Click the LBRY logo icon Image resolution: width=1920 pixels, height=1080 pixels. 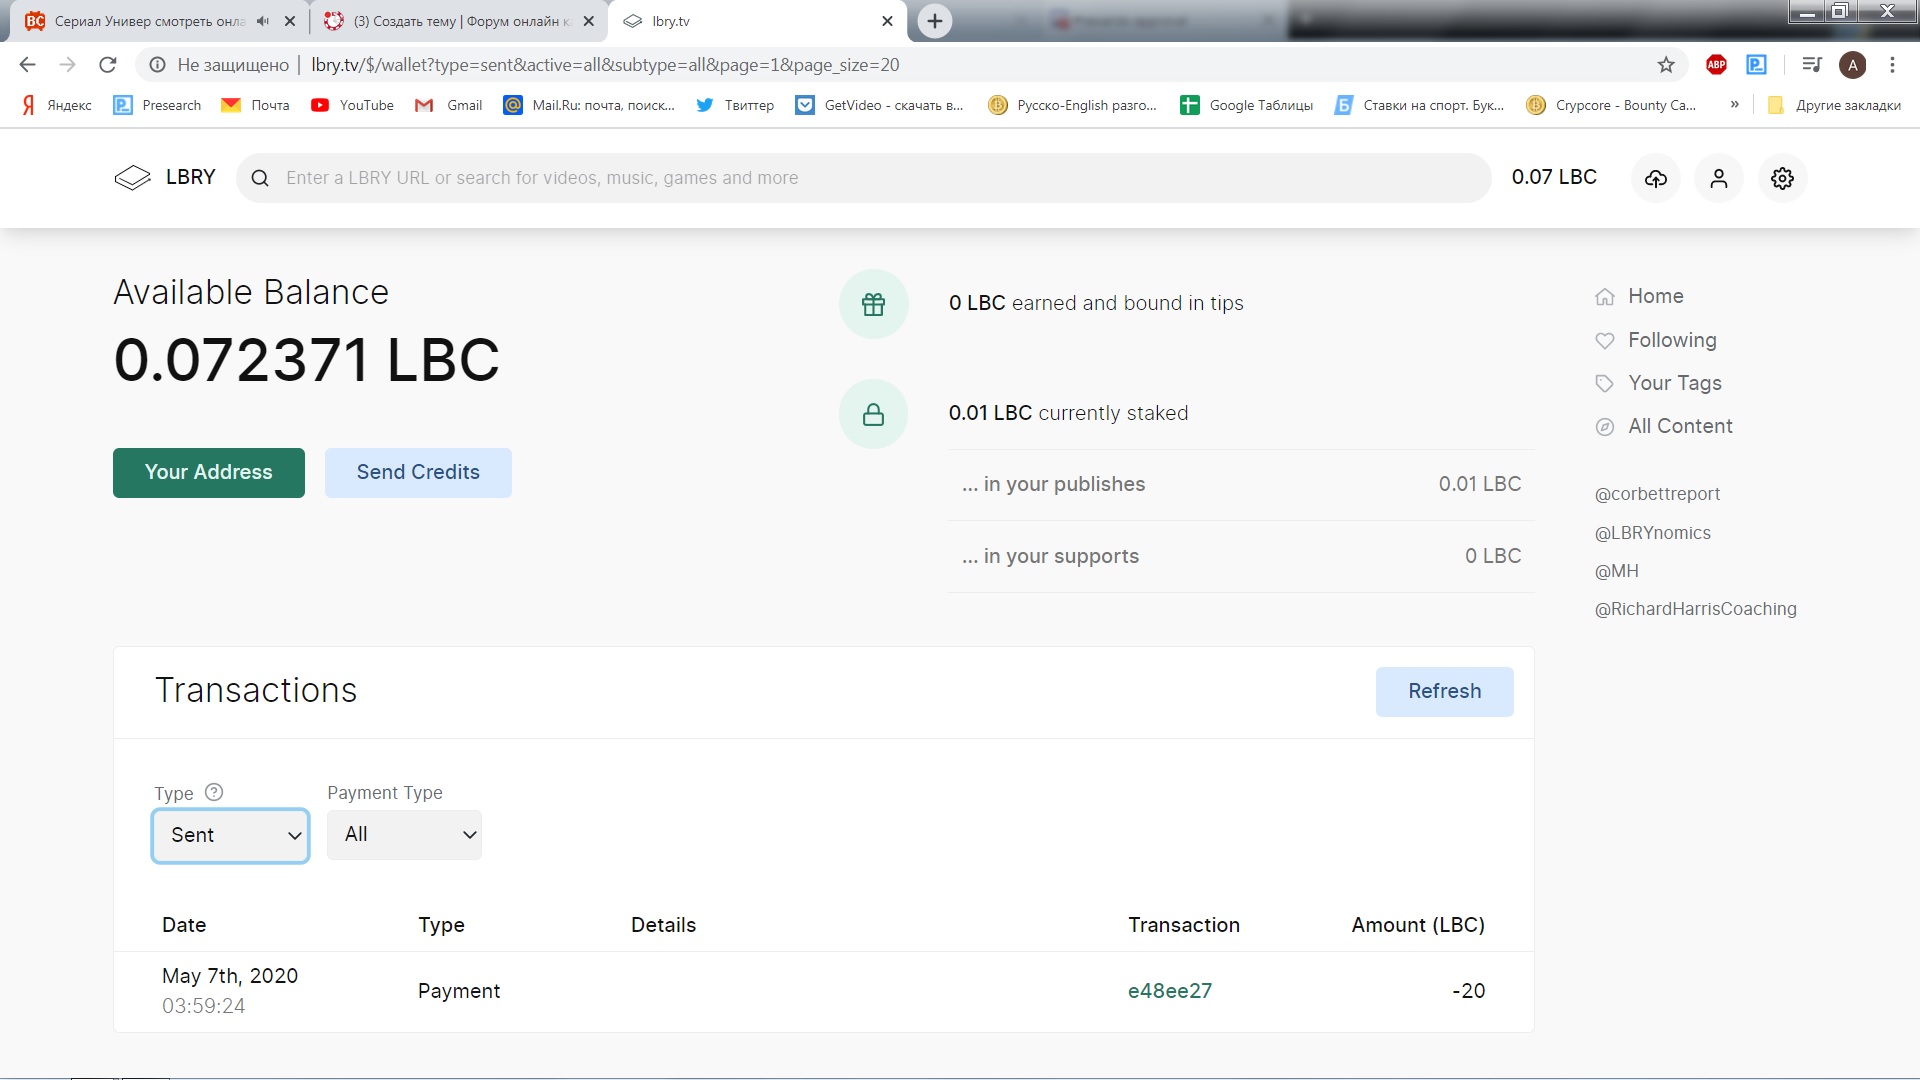tap(132, 178)
